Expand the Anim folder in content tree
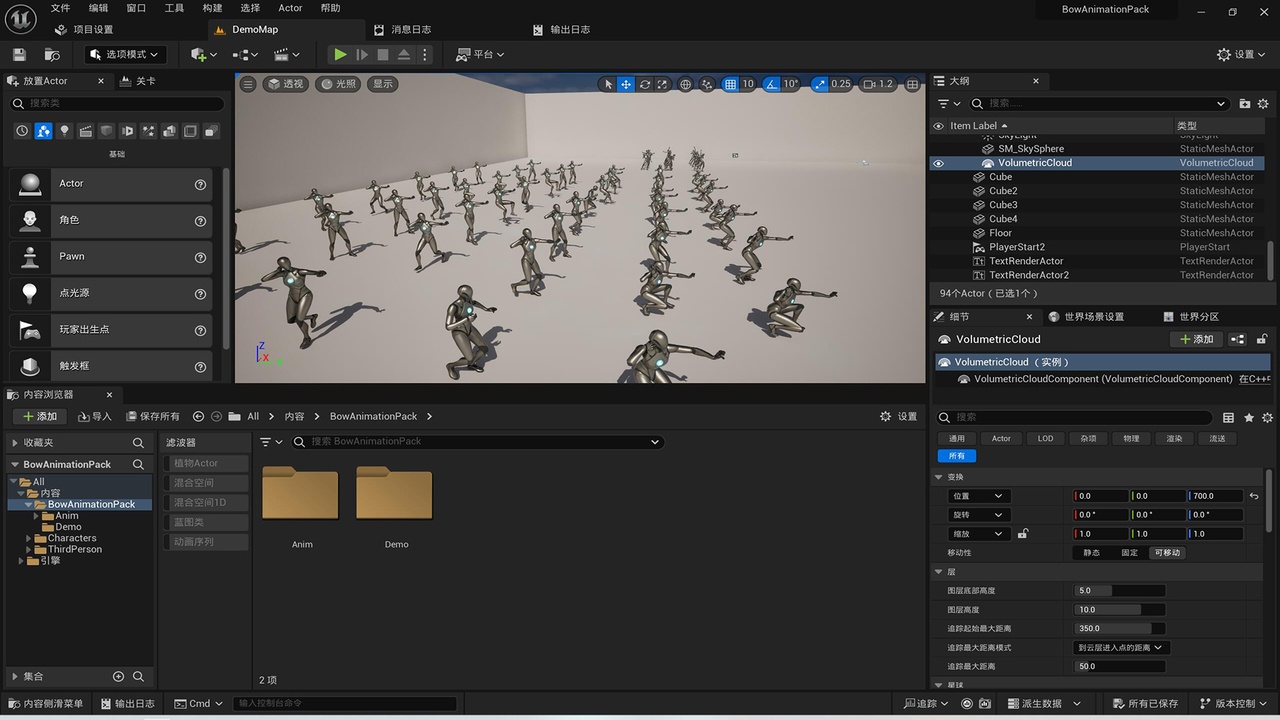Image resolution: width=1280 pixels, height=720 pixels. (36, 516)
